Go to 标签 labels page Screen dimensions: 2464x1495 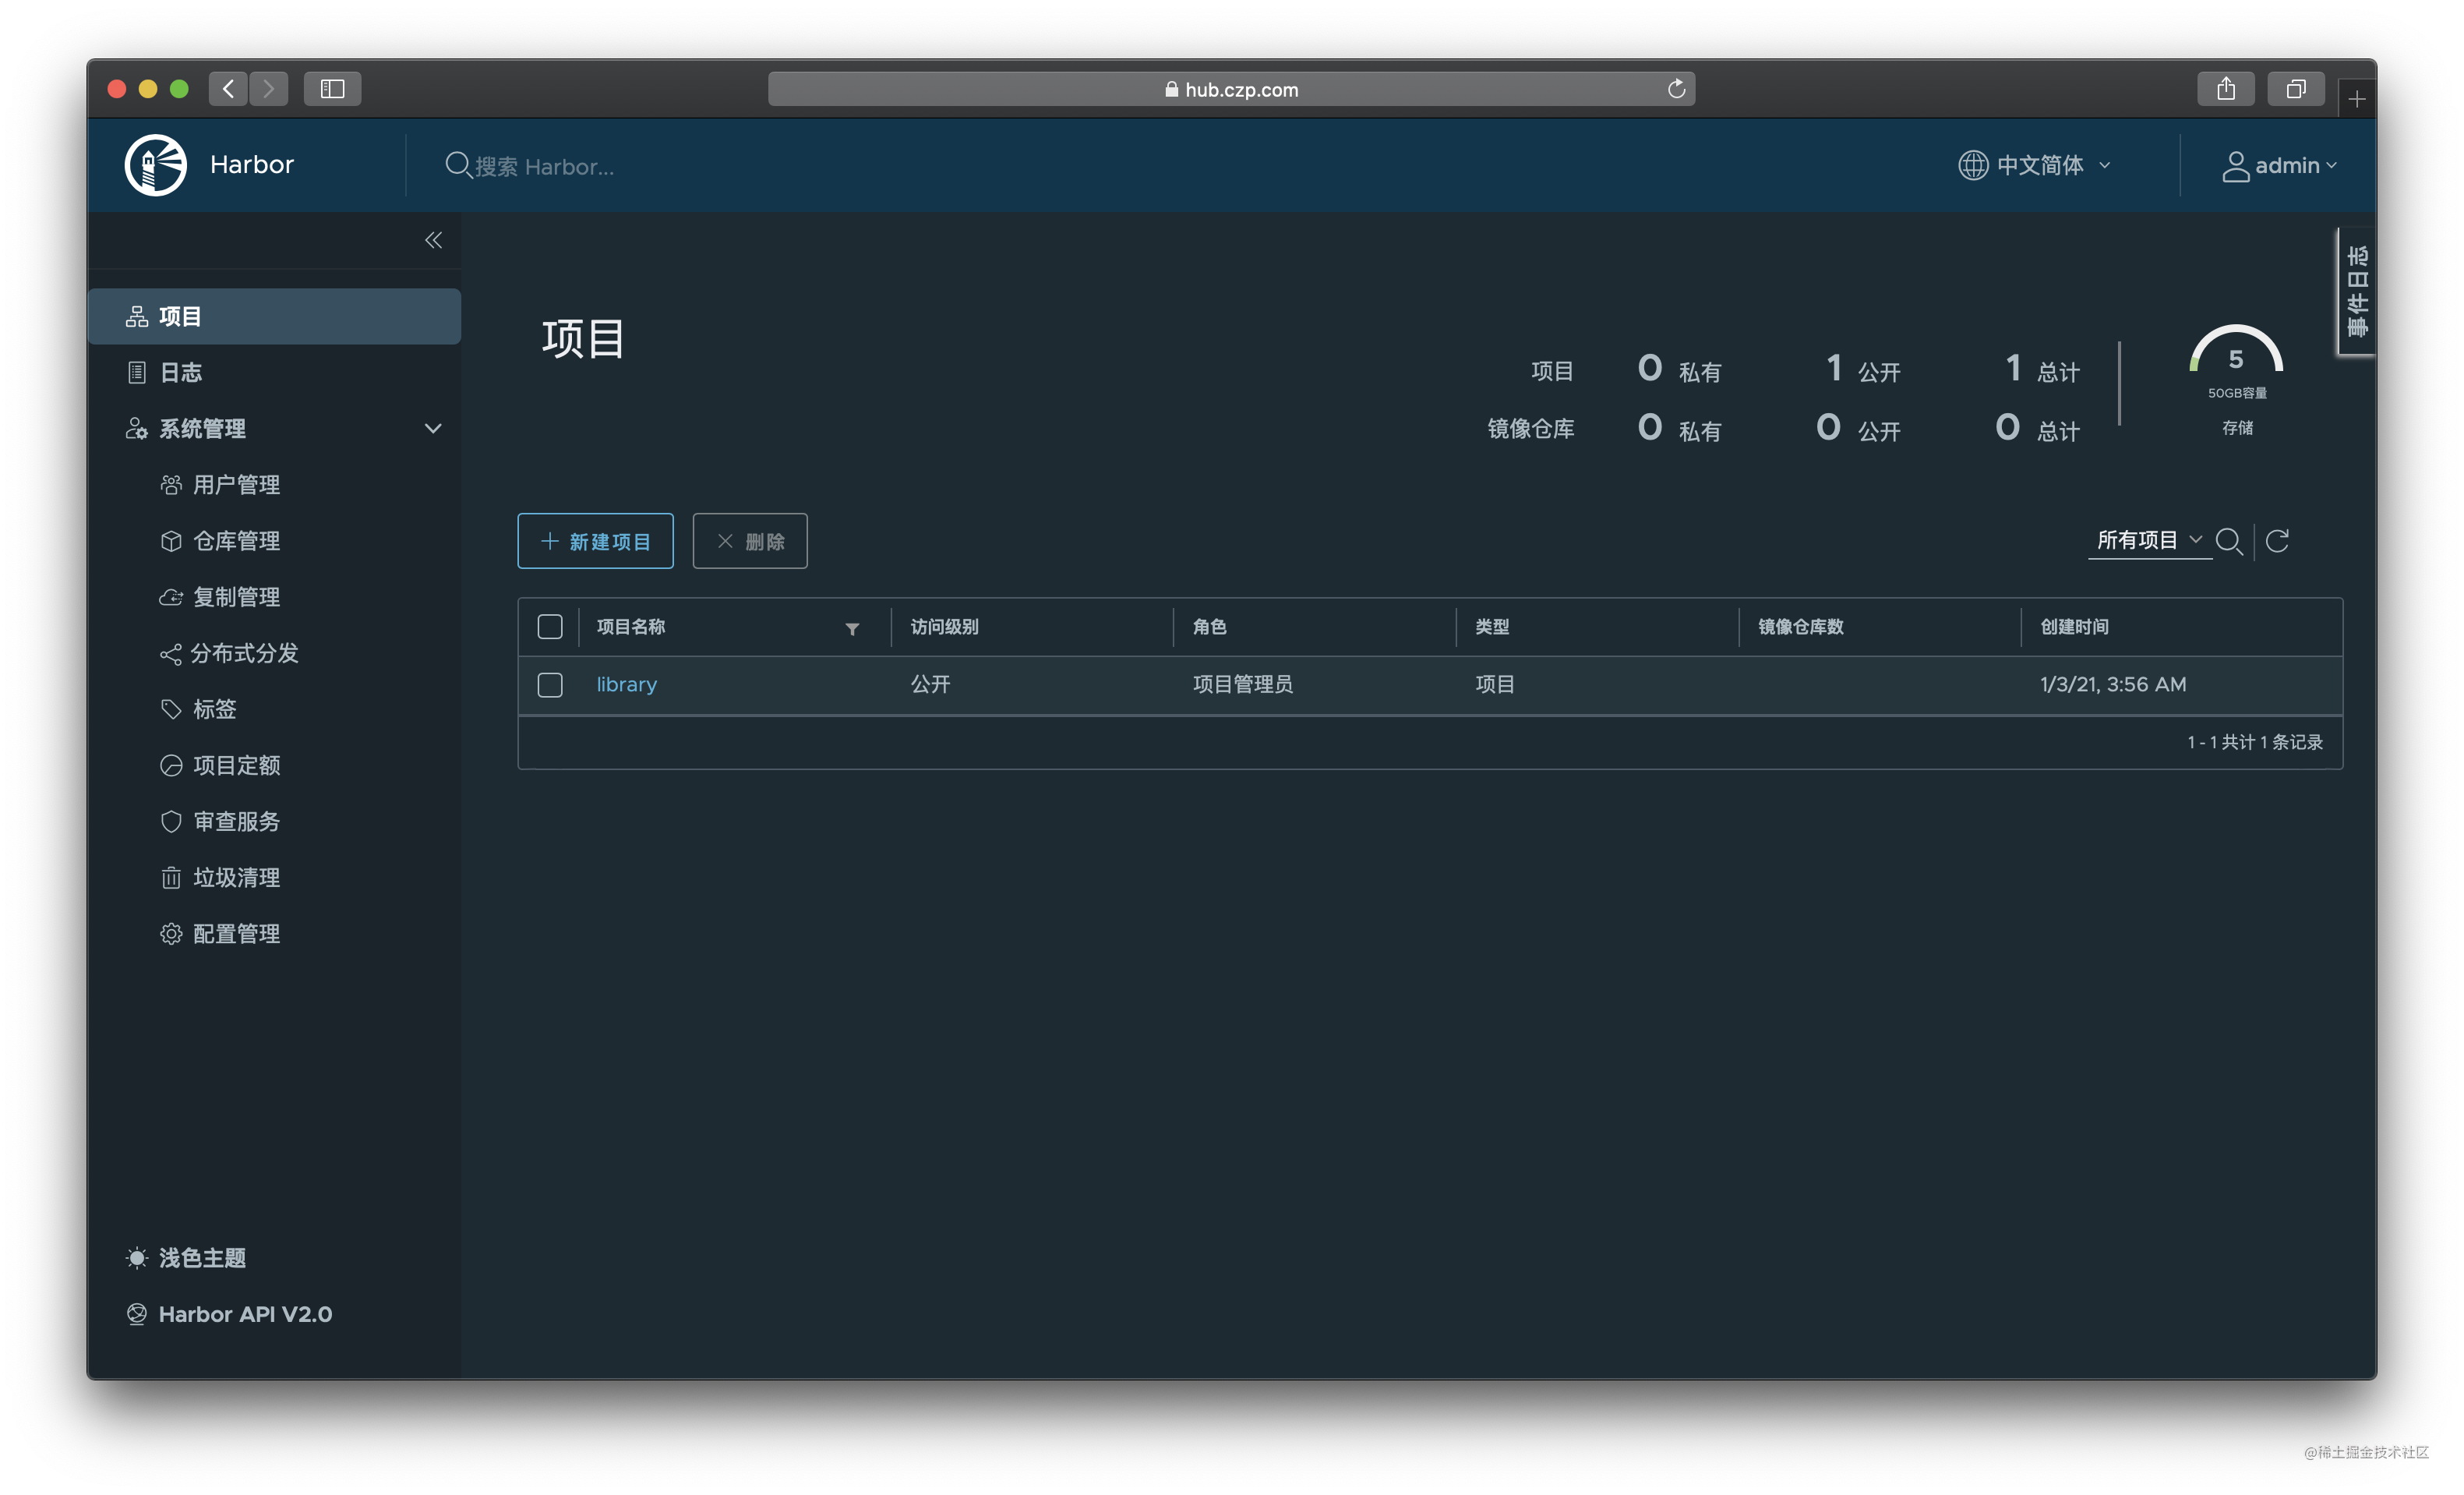(214, 709)
